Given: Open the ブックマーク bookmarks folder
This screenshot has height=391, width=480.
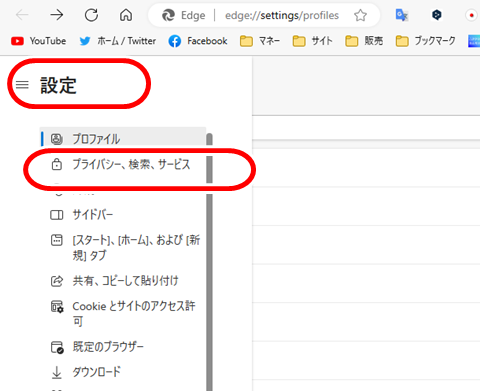Looking at the screenshot, I should 425,41.
